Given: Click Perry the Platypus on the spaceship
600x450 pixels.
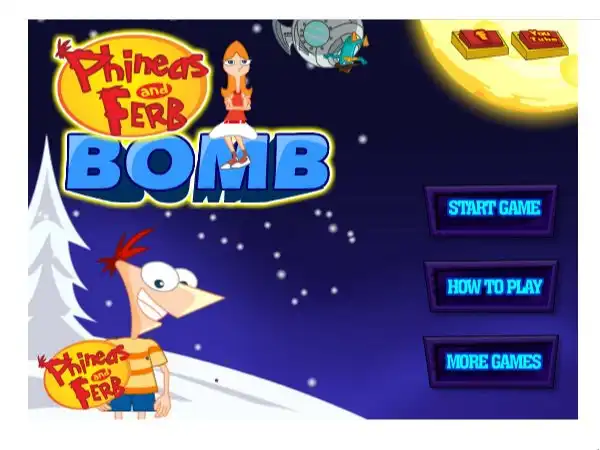Looking at the screenshot, I should 346,52.
